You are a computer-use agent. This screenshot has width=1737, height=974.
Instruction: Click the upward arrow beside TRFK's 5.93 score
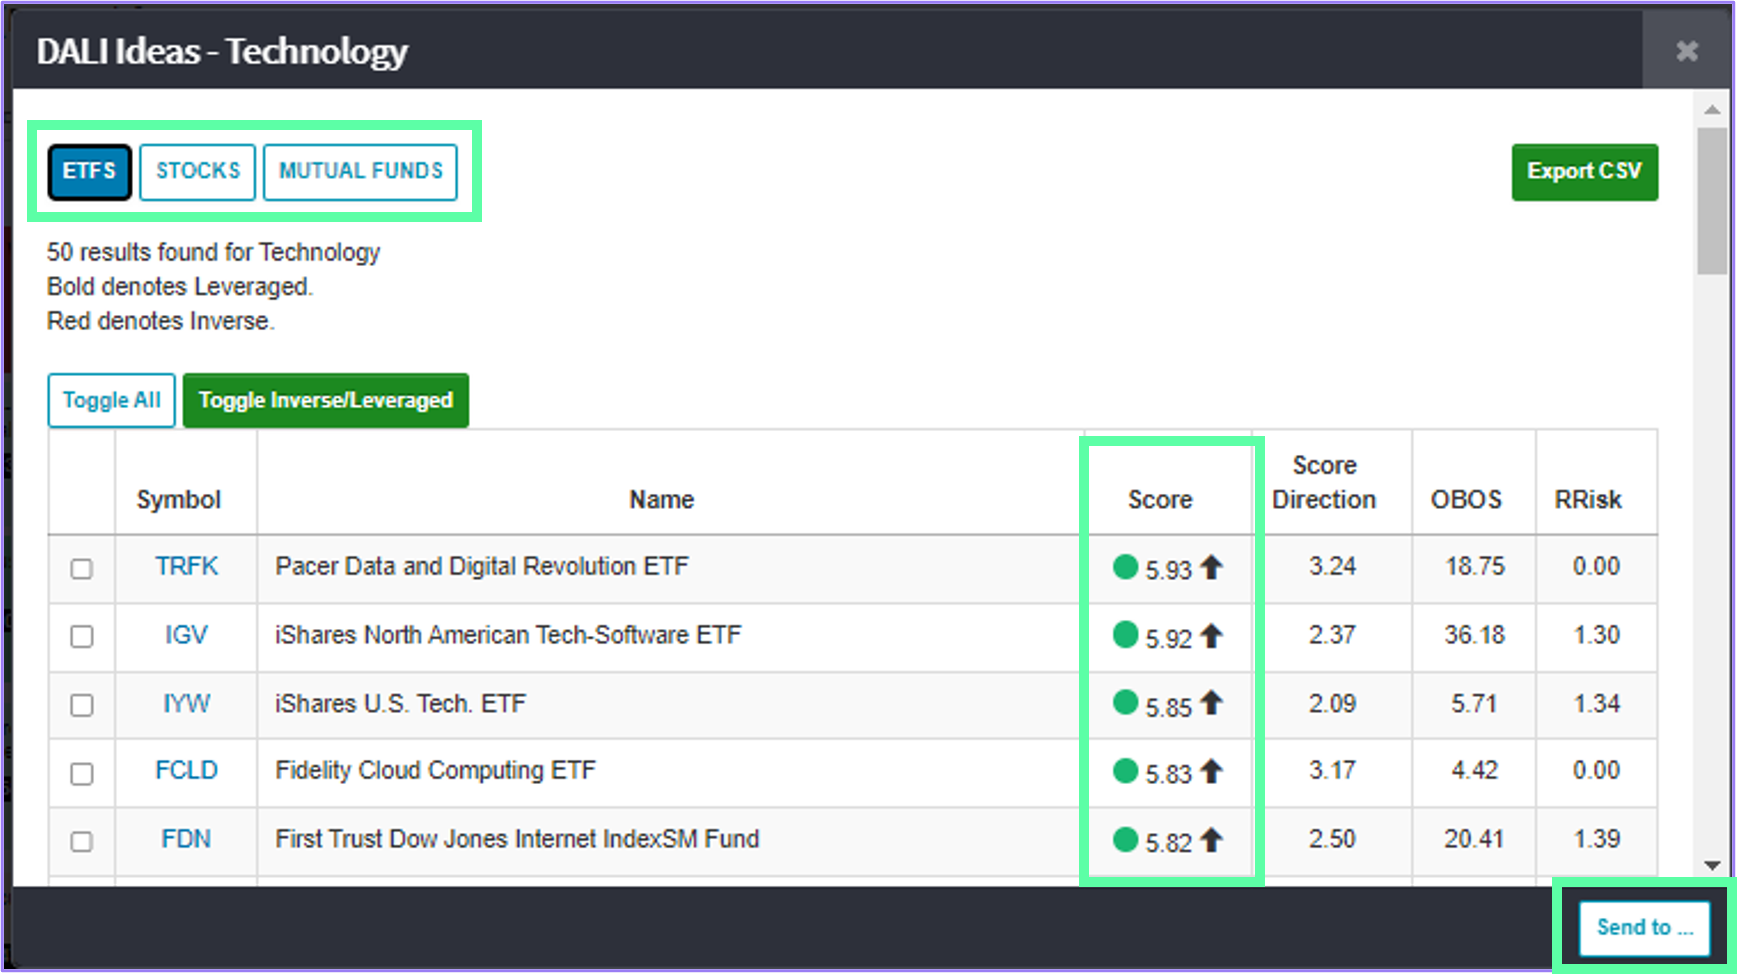(1212, 566)
